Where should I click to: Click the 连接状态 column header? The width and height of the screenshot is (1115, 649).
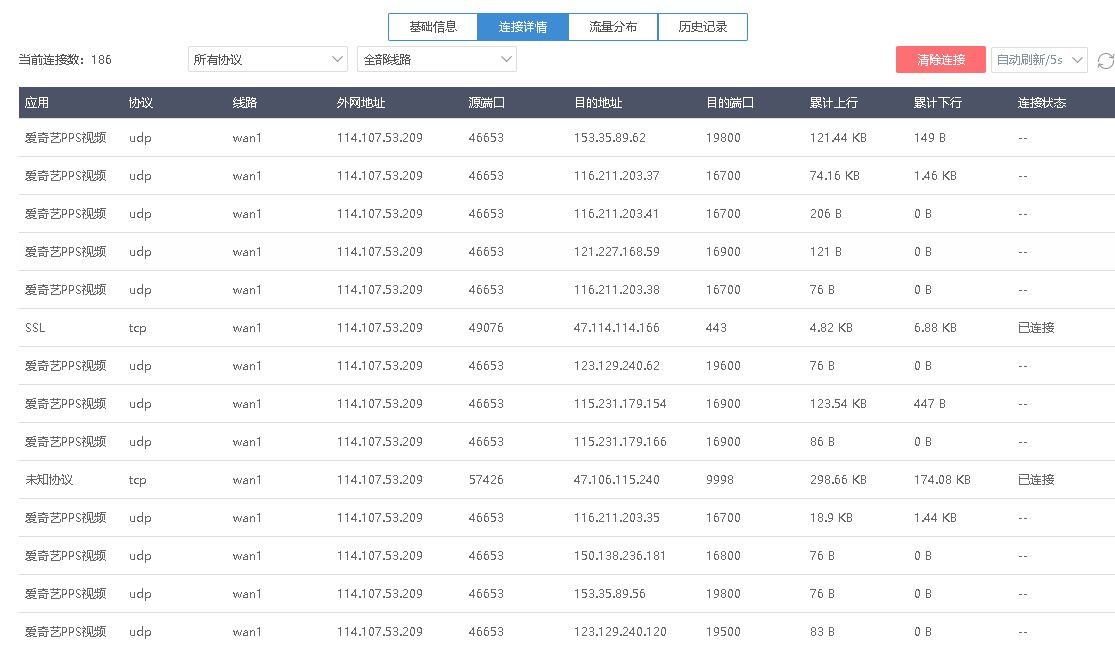[x=1042, y=102]
